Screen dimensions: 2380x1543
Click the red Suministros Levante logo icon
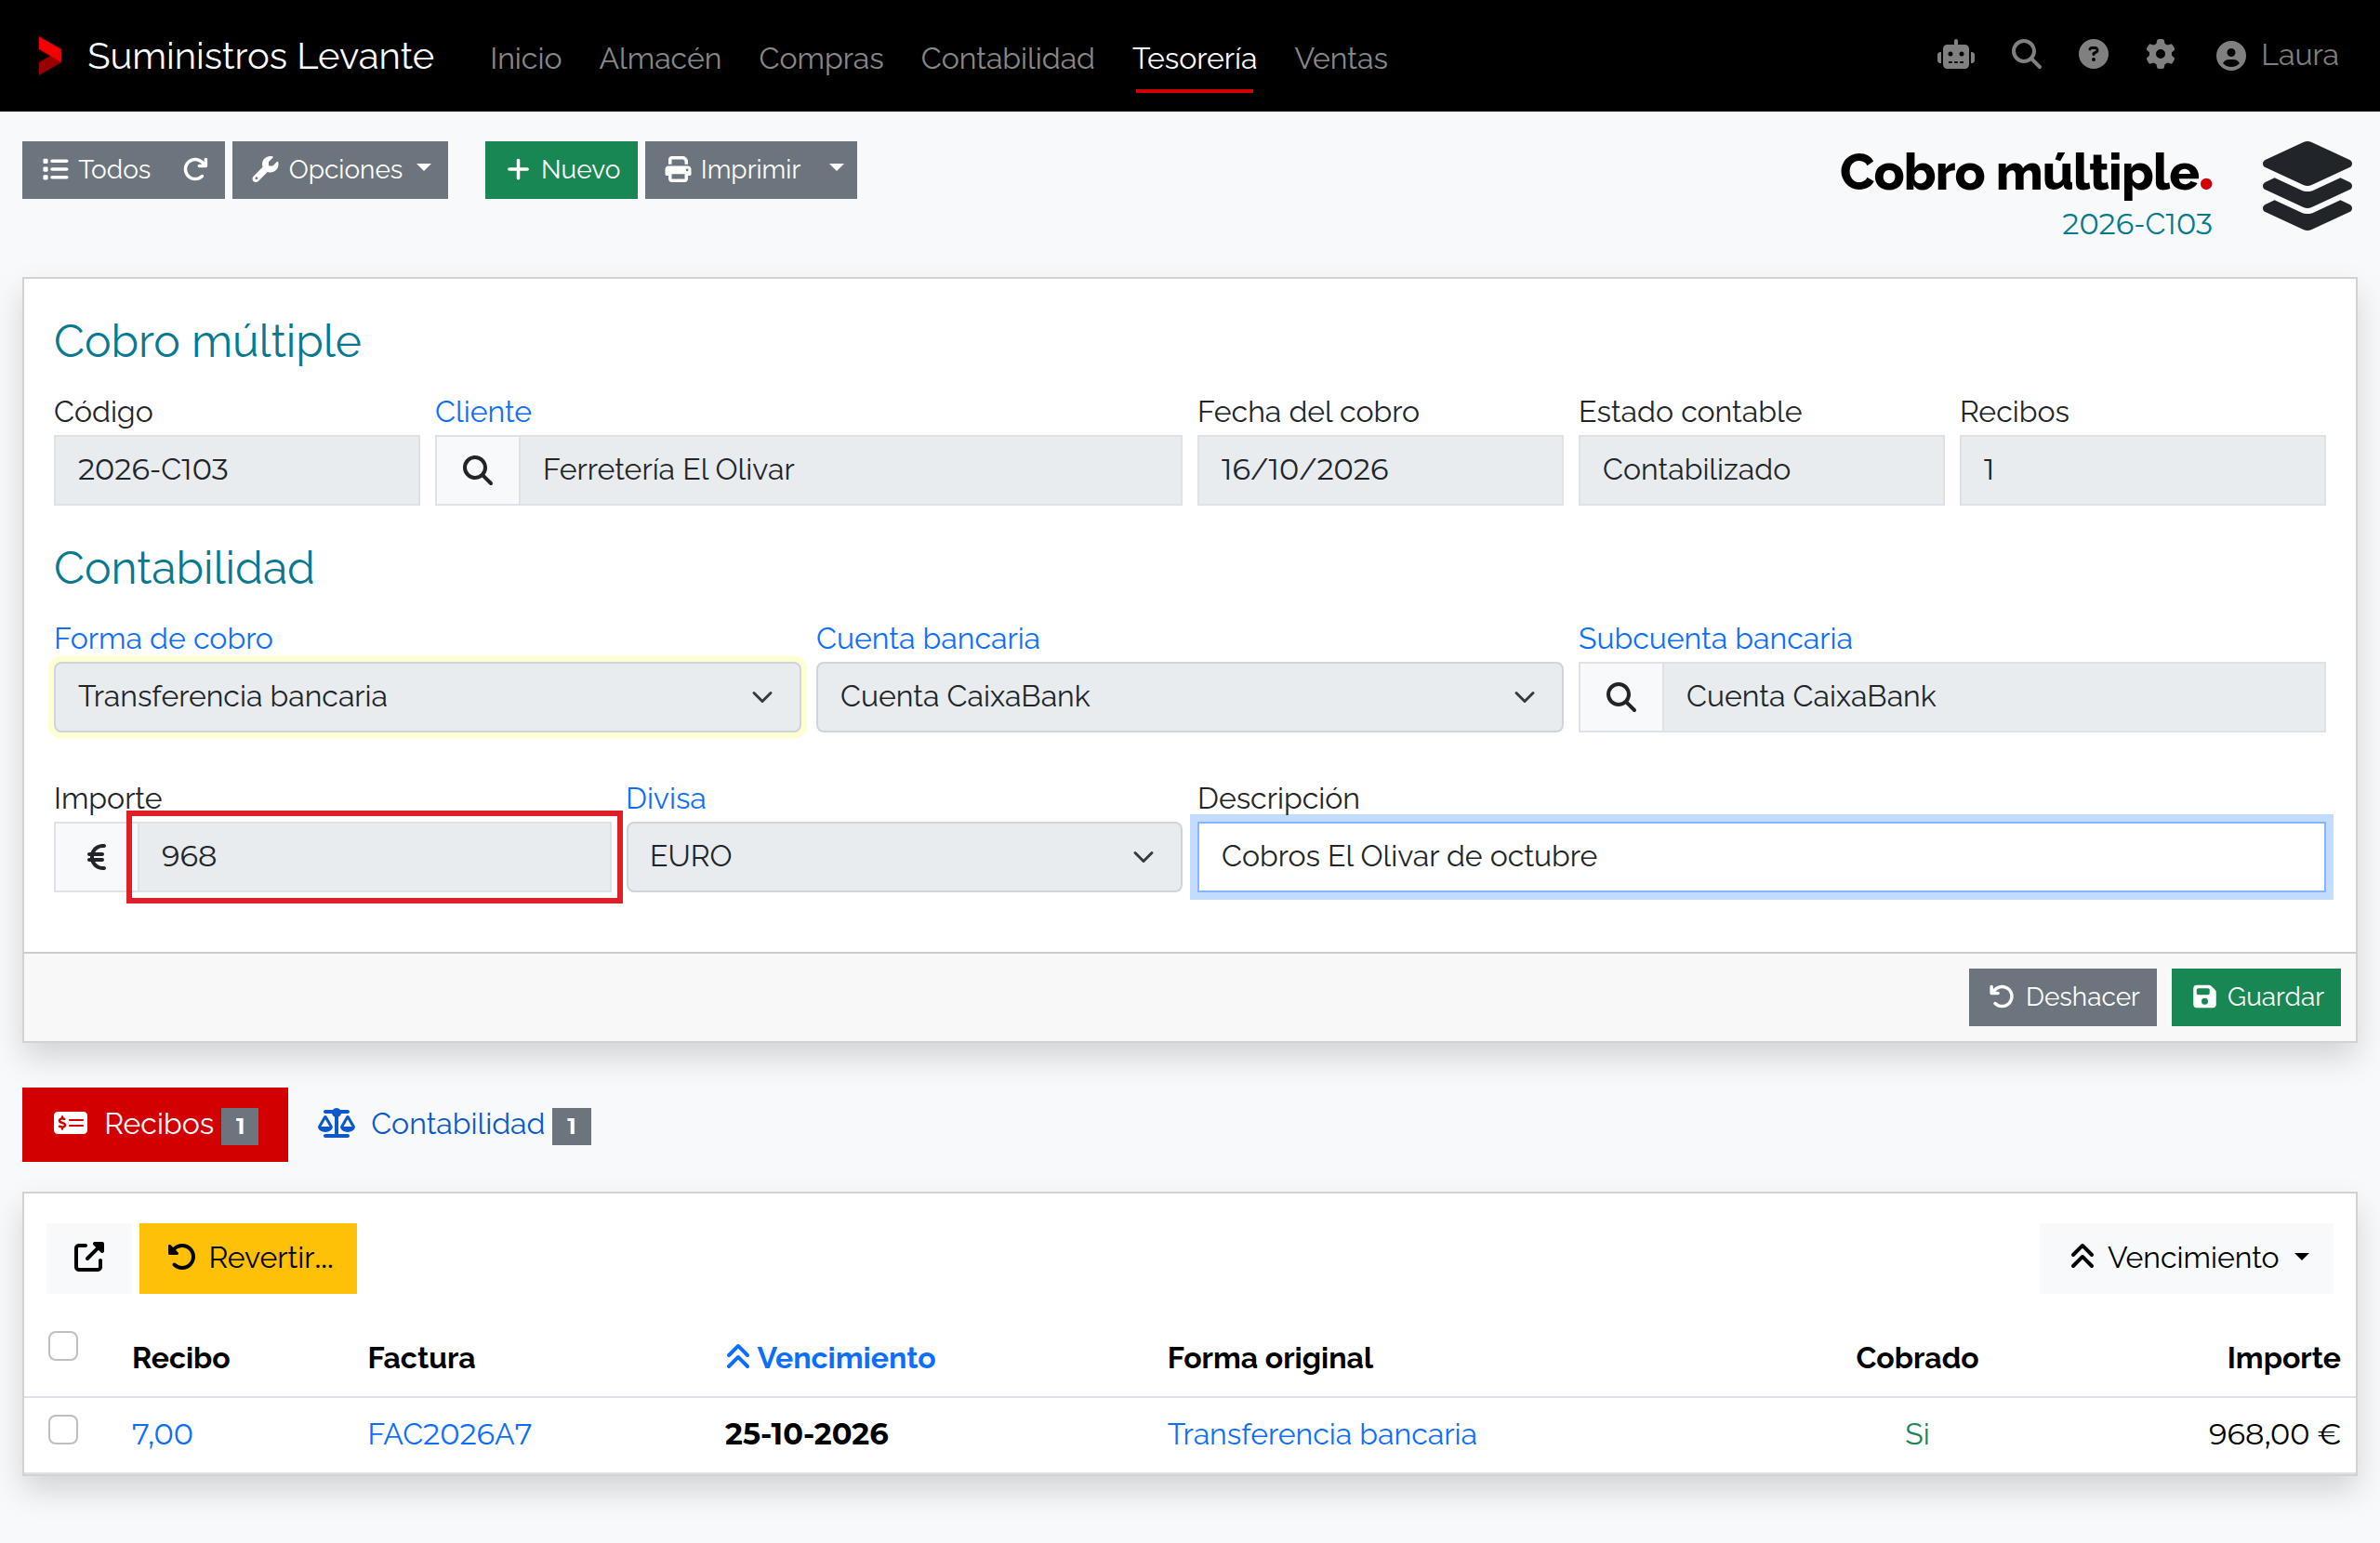coord(49,56)
